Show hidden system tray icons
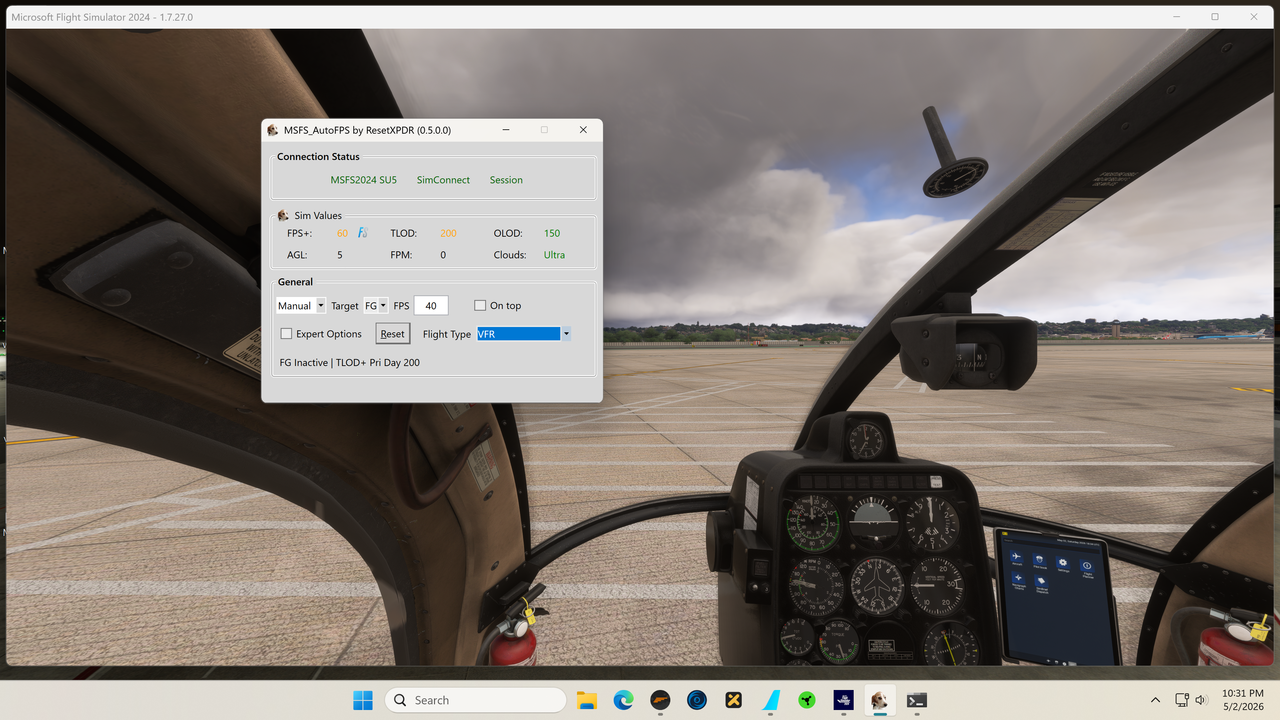 click(x=1156, y=700)
